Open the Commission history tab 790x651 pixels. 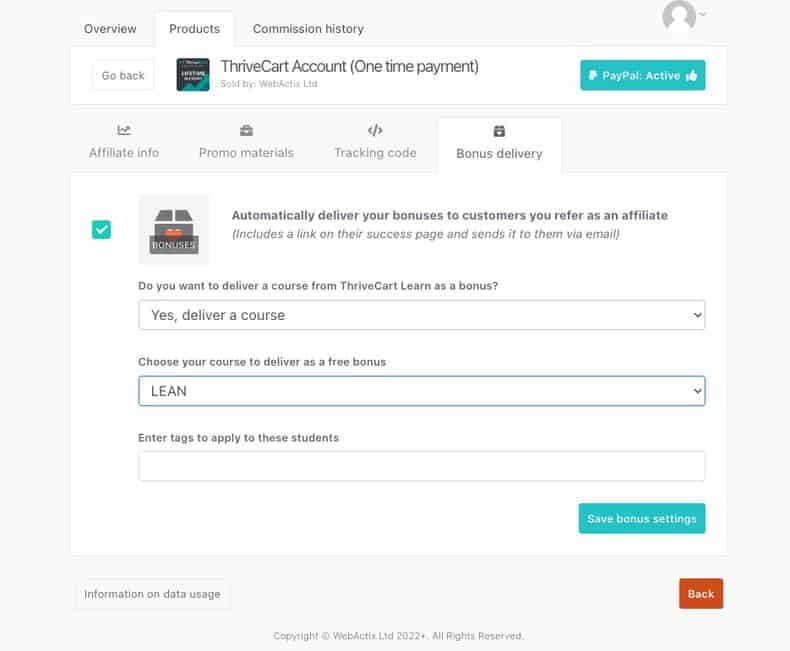click(x=308, y=29)
